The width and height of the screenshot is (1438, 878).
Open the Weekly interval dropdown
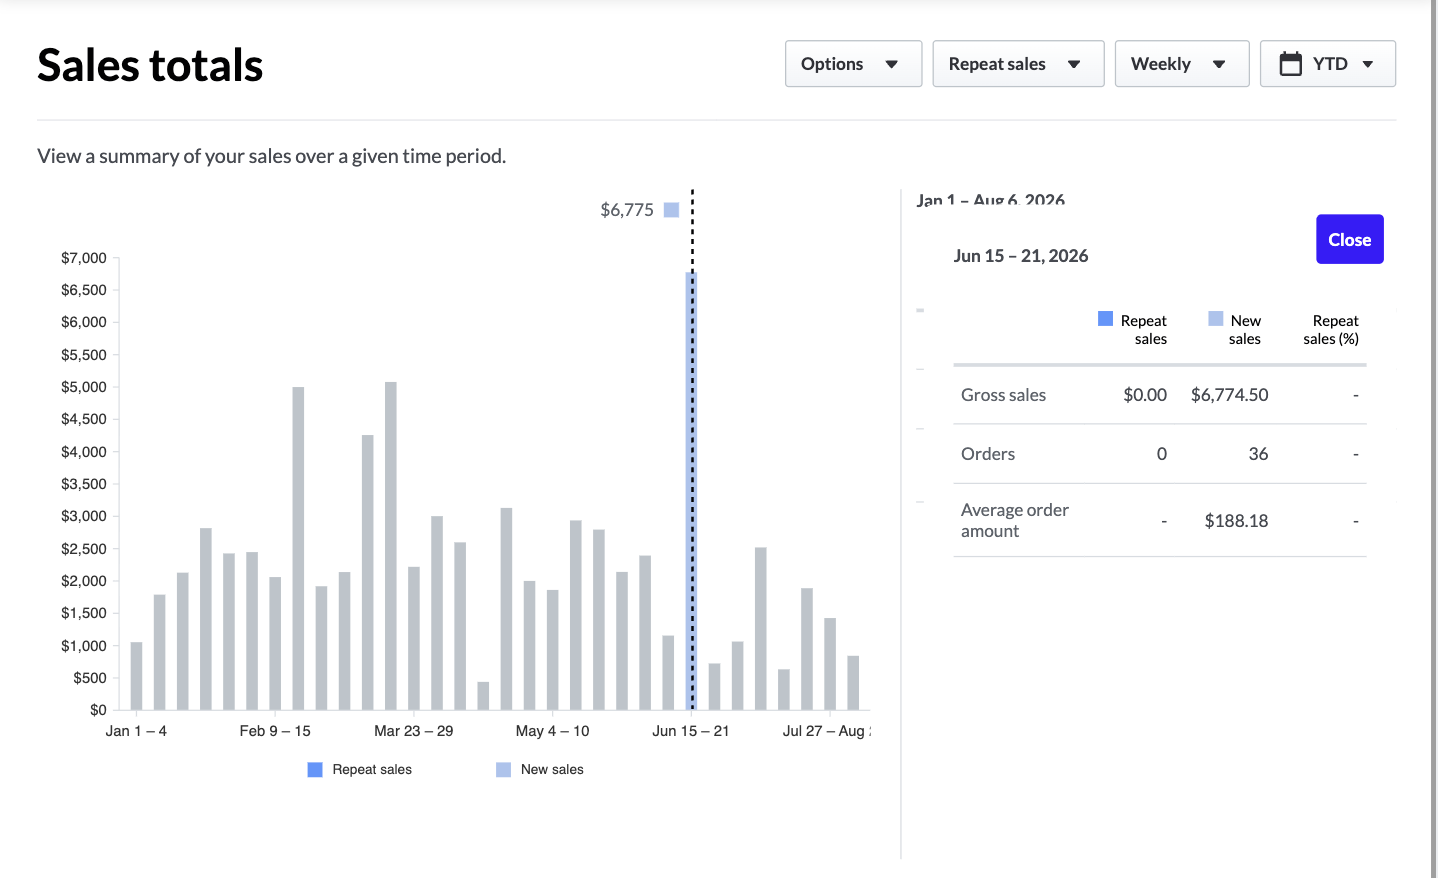1182,64
